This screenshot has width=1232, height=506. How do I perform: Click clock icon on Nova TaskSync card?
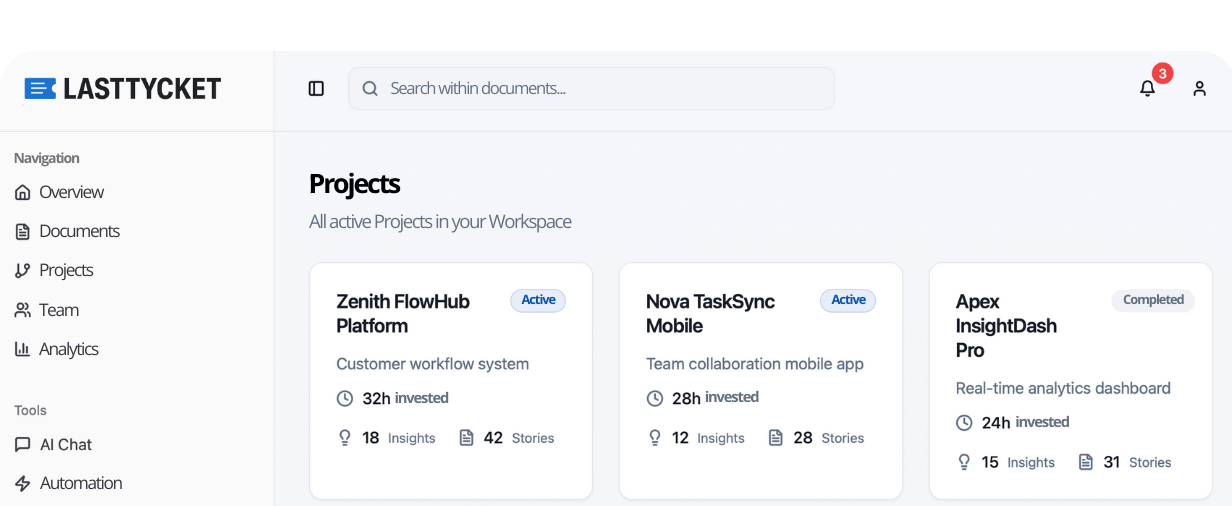point(655,398)
